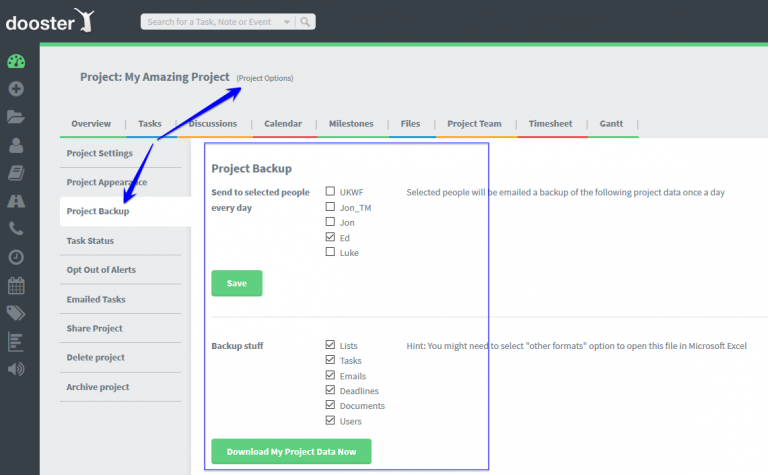Uncheck the Ed recipient checkbox
The image size is (768, 475).
coord(330,237)
